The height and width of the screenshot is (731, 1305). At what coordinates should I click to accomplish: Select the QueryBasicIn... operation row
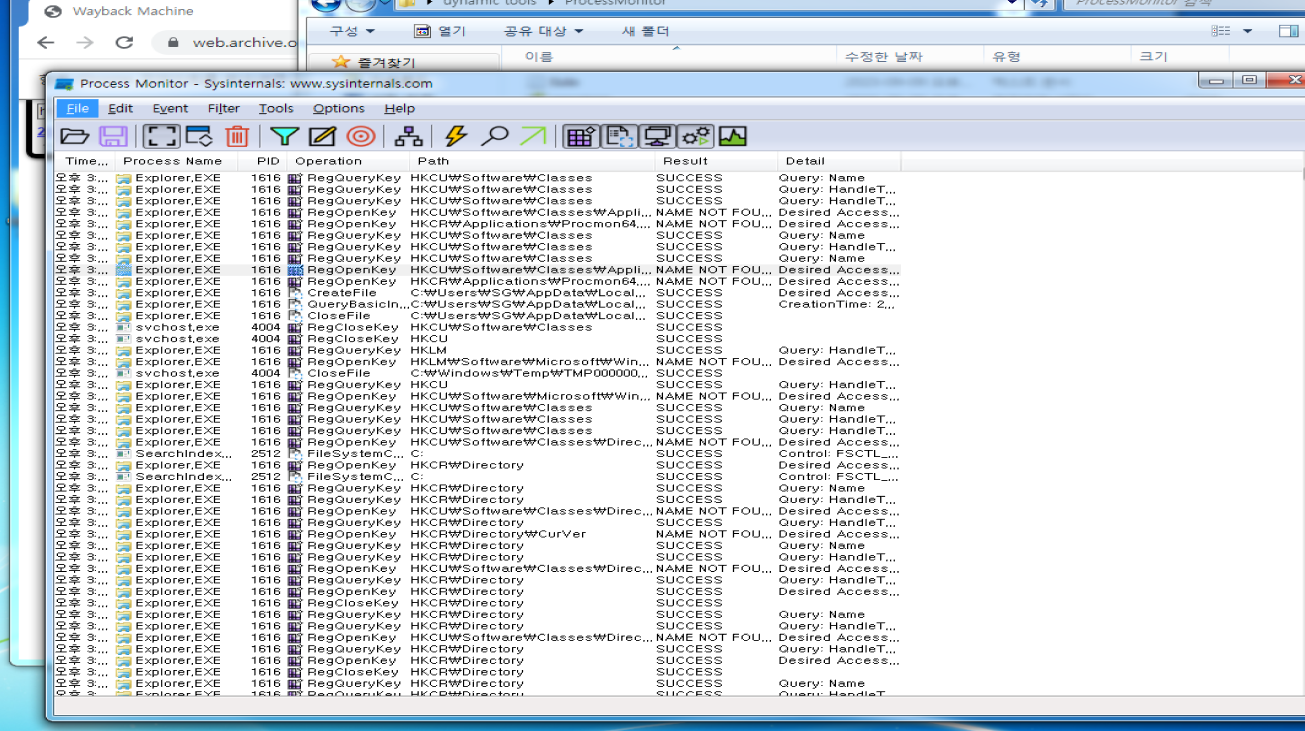point(477,304)
